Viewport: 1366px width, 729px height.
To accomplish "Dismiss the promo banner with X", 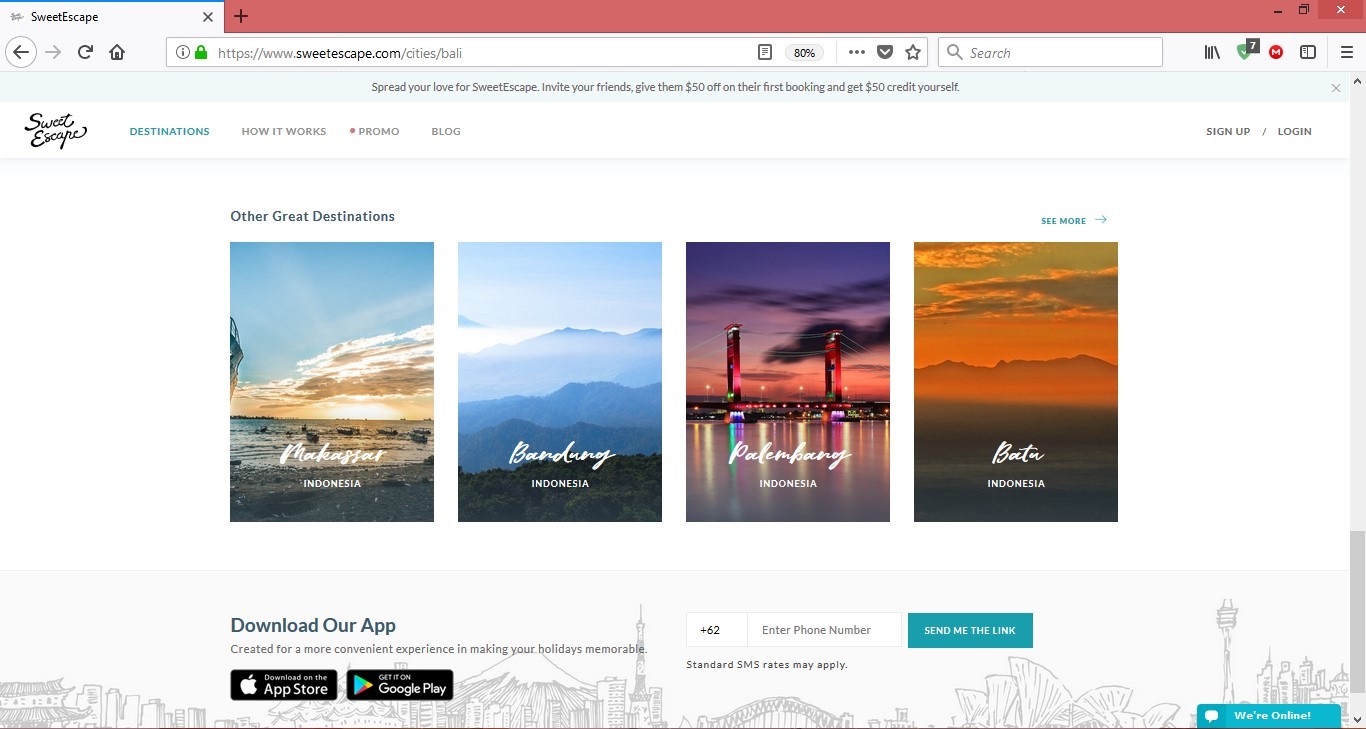I will pyautogui.click(x=1335, y=88).
